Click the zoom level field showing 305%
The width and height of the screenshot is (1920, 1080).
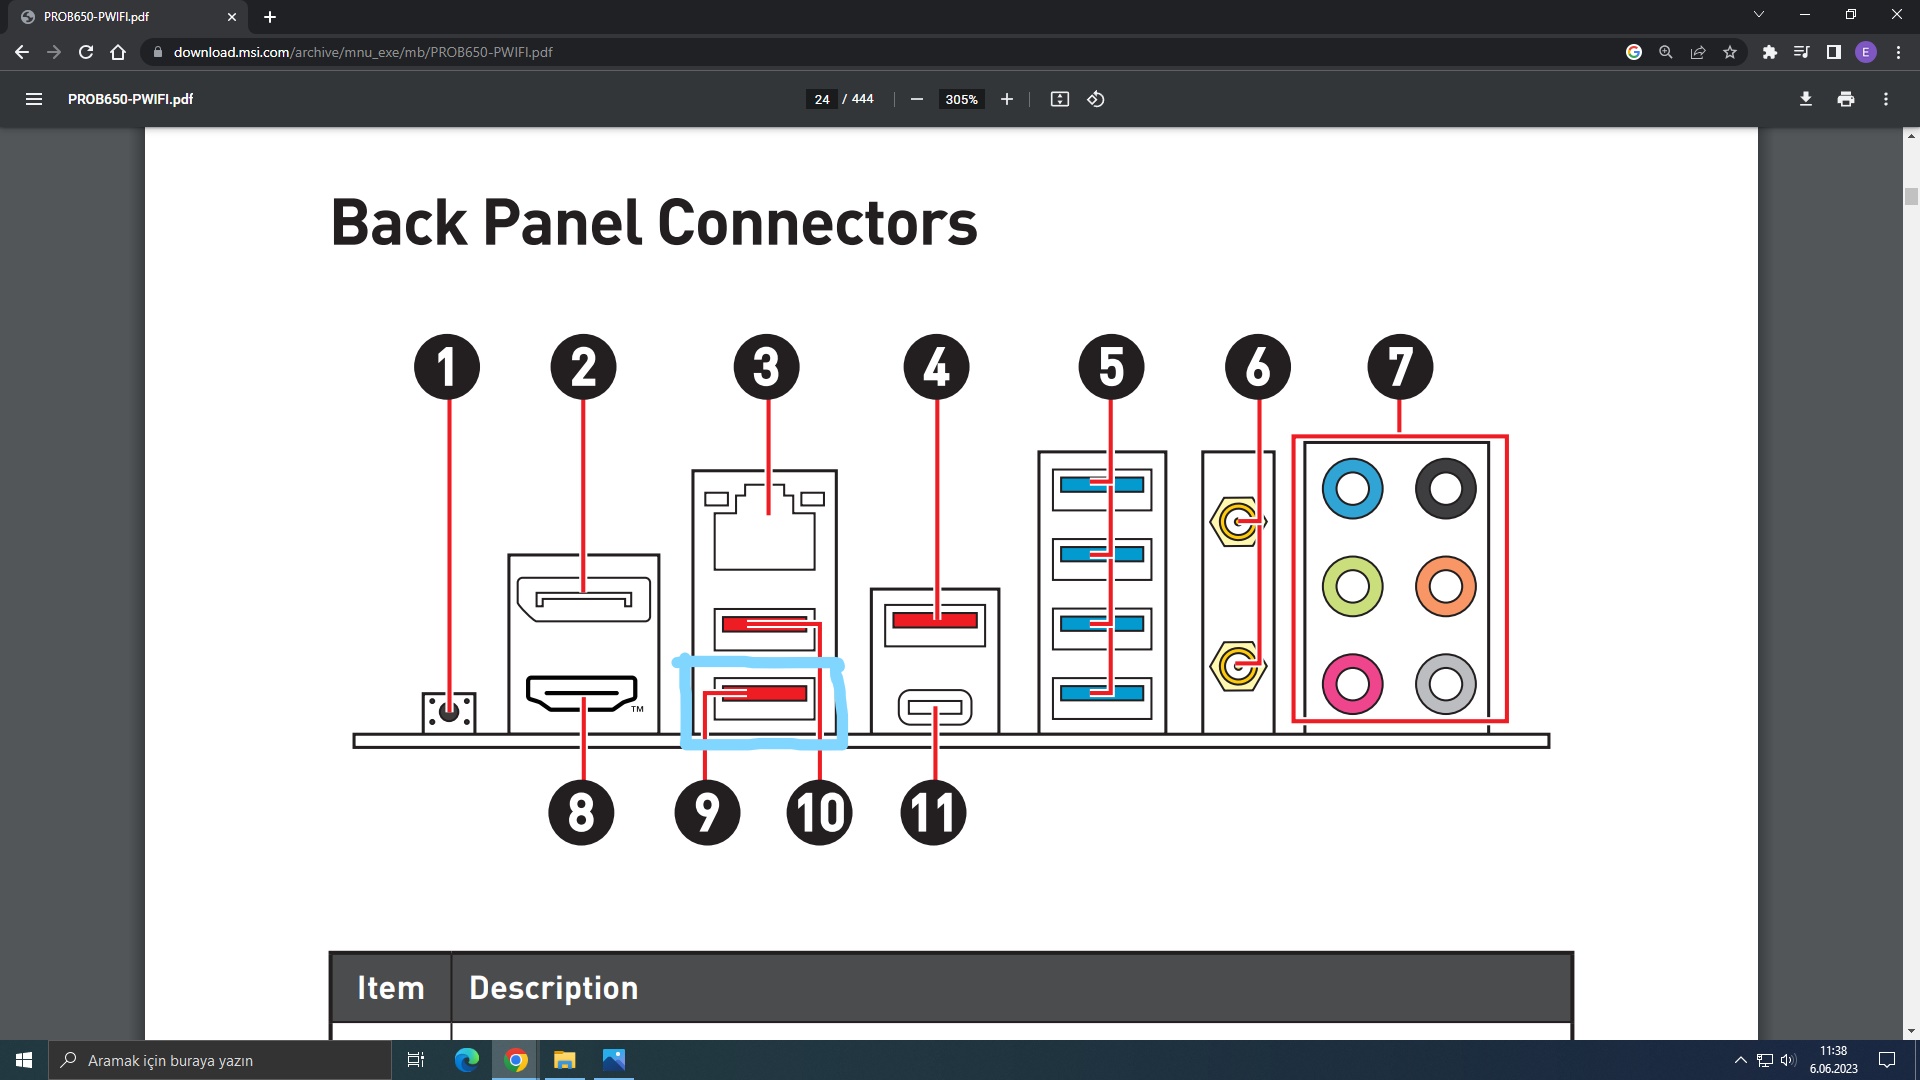(x=961, y=99)
